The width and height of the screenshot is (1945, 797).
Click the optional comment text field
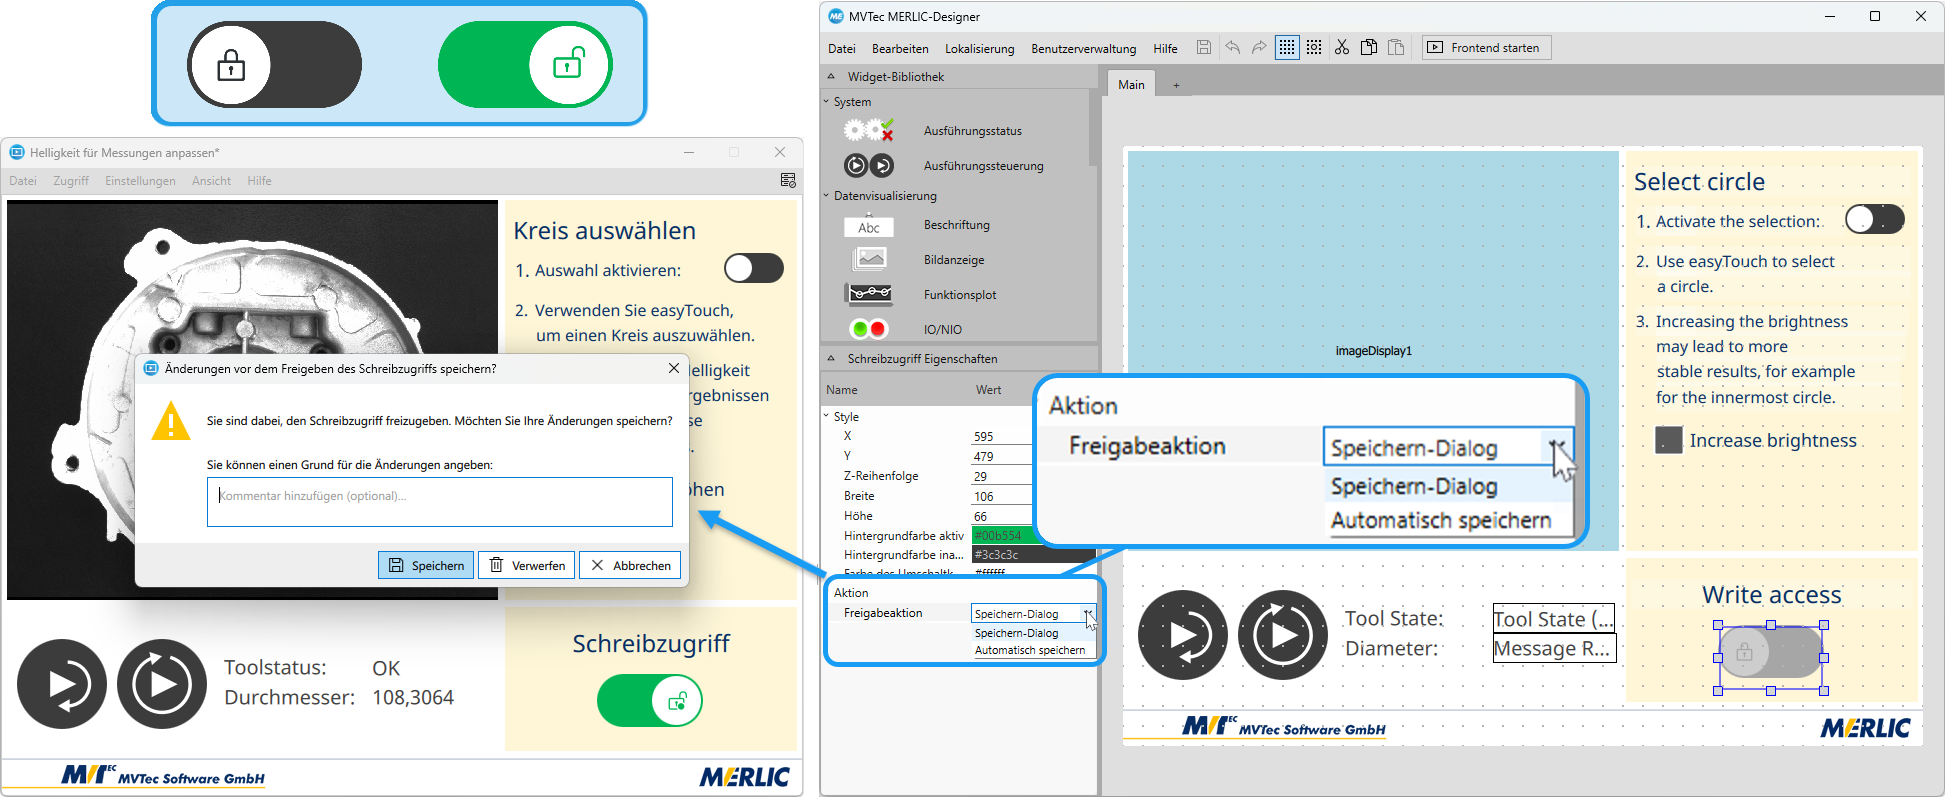point(439,502)
